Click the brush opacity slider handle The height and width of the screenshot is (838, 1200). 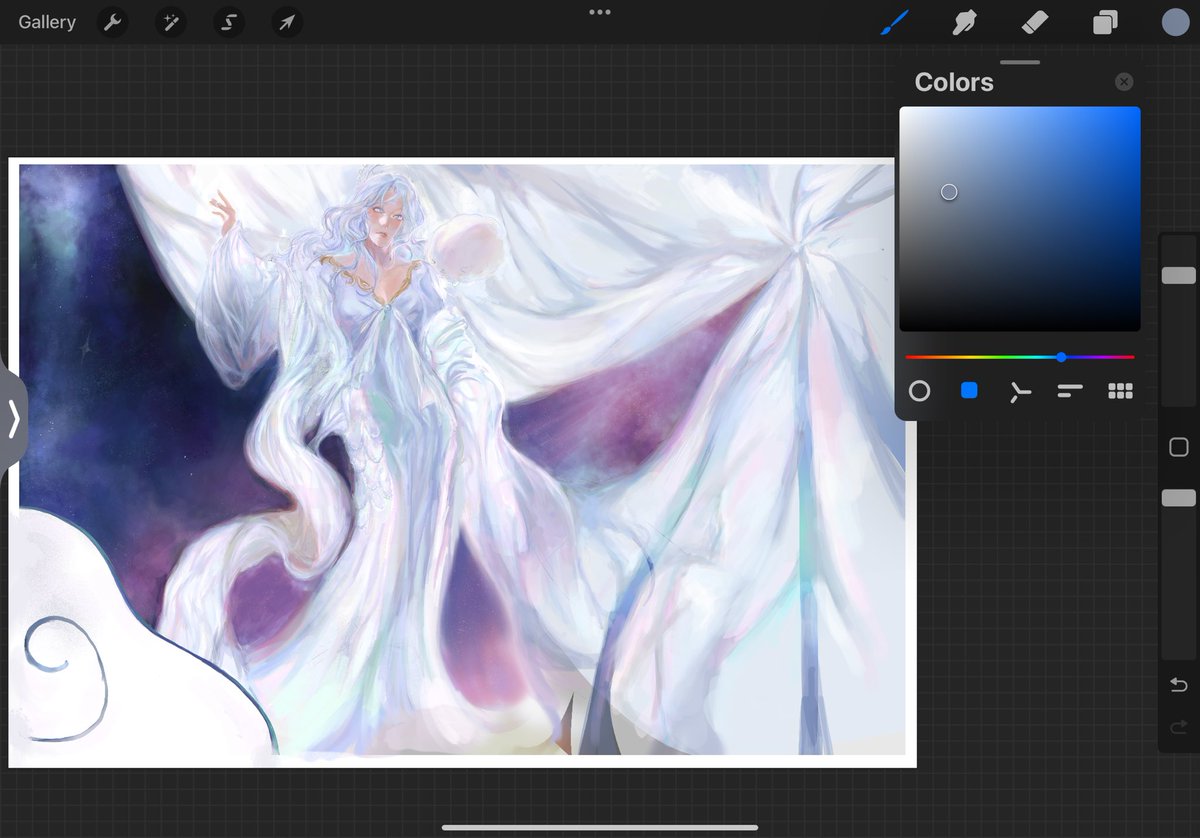1178,497
